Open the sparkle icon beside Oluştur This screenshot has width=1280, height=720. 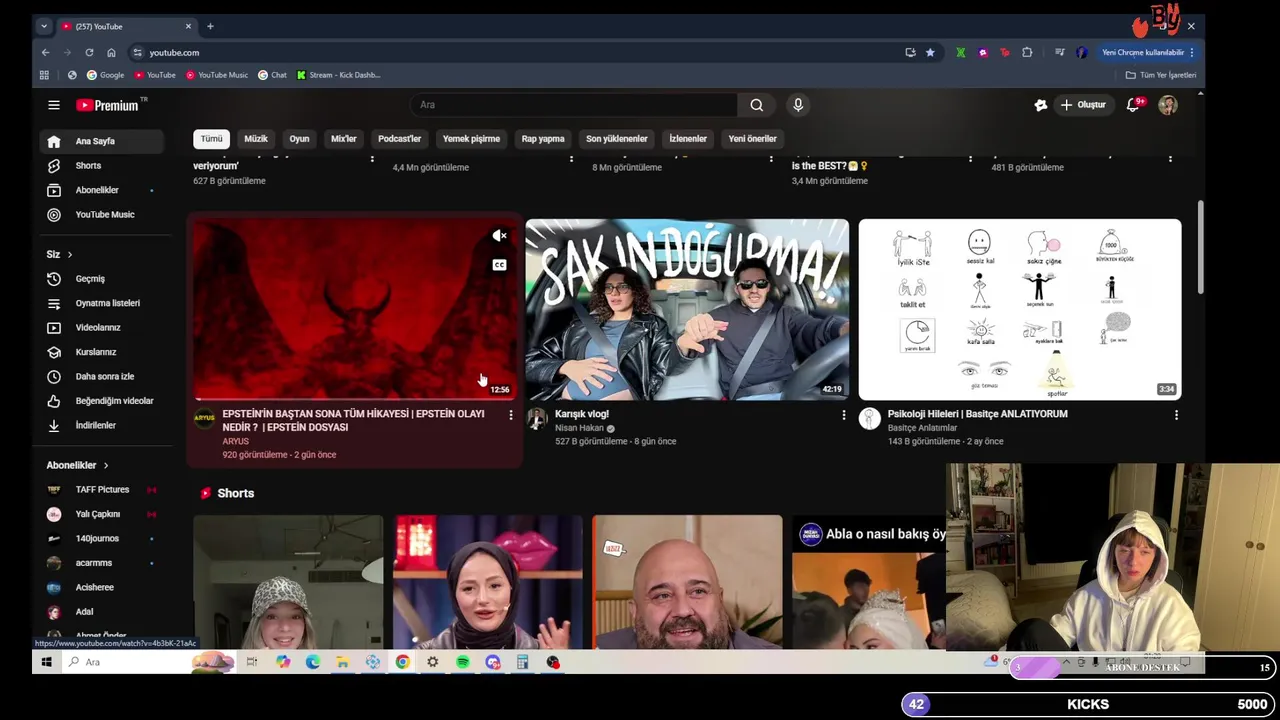pyautogui.click(x=1040, y=105)
